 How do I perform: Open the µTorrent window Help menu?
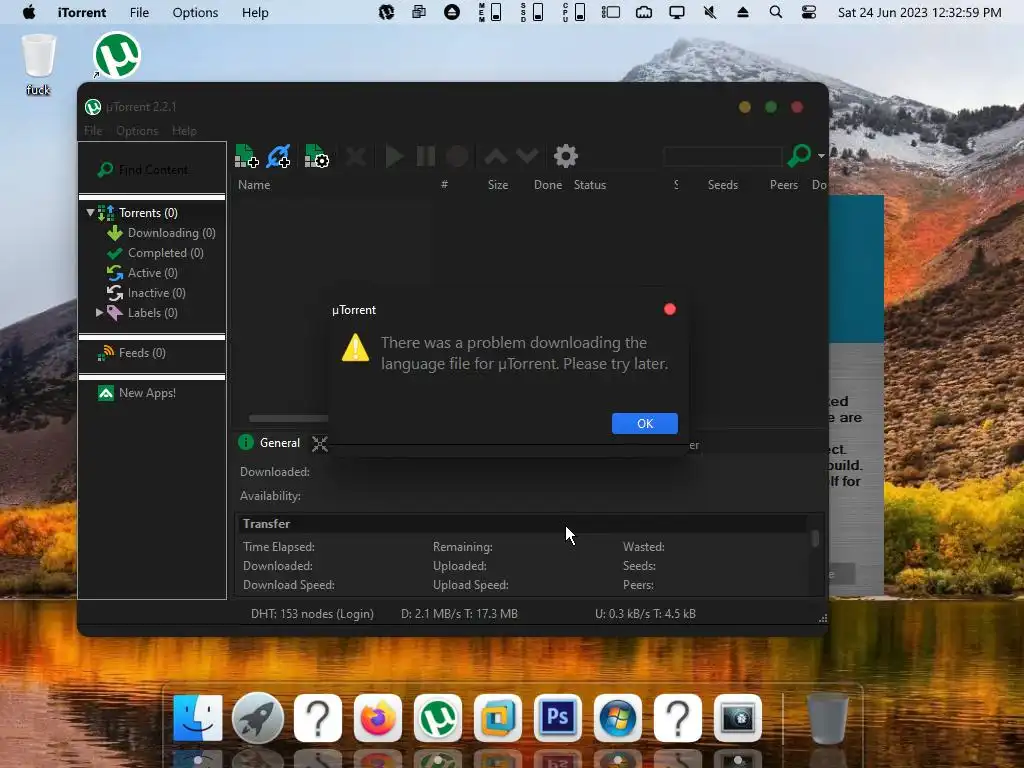184,131
